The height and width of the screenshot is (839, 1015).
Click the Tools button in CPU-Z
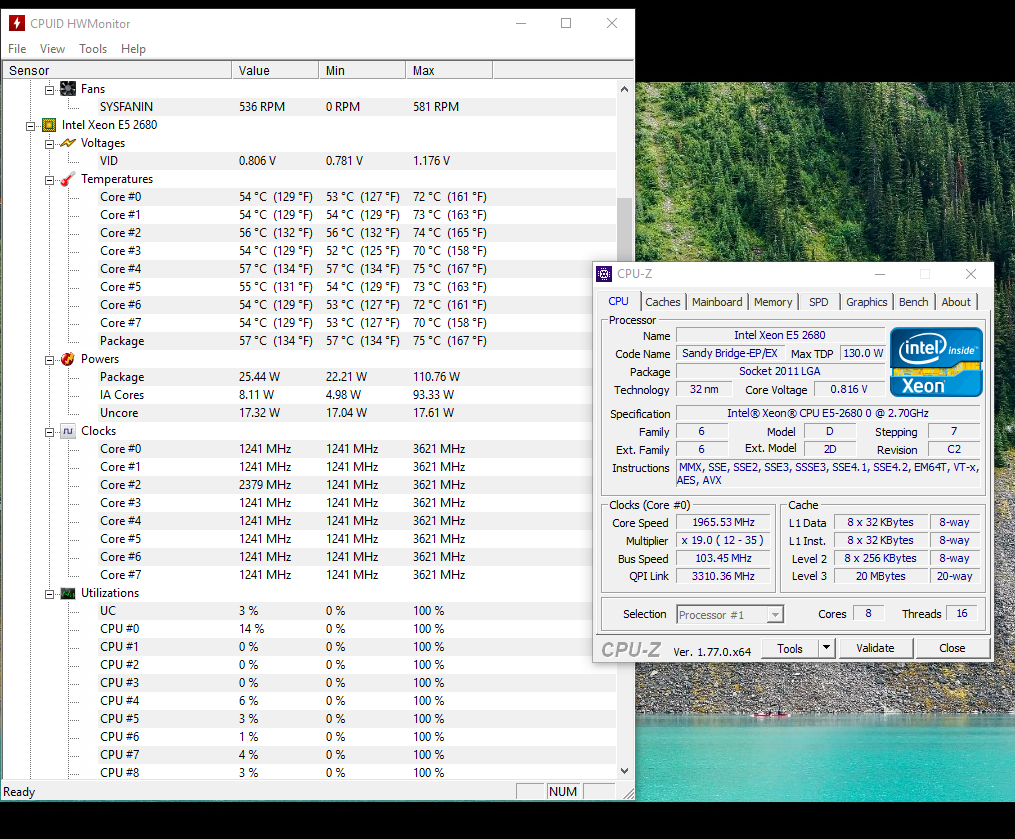(790, 648)
